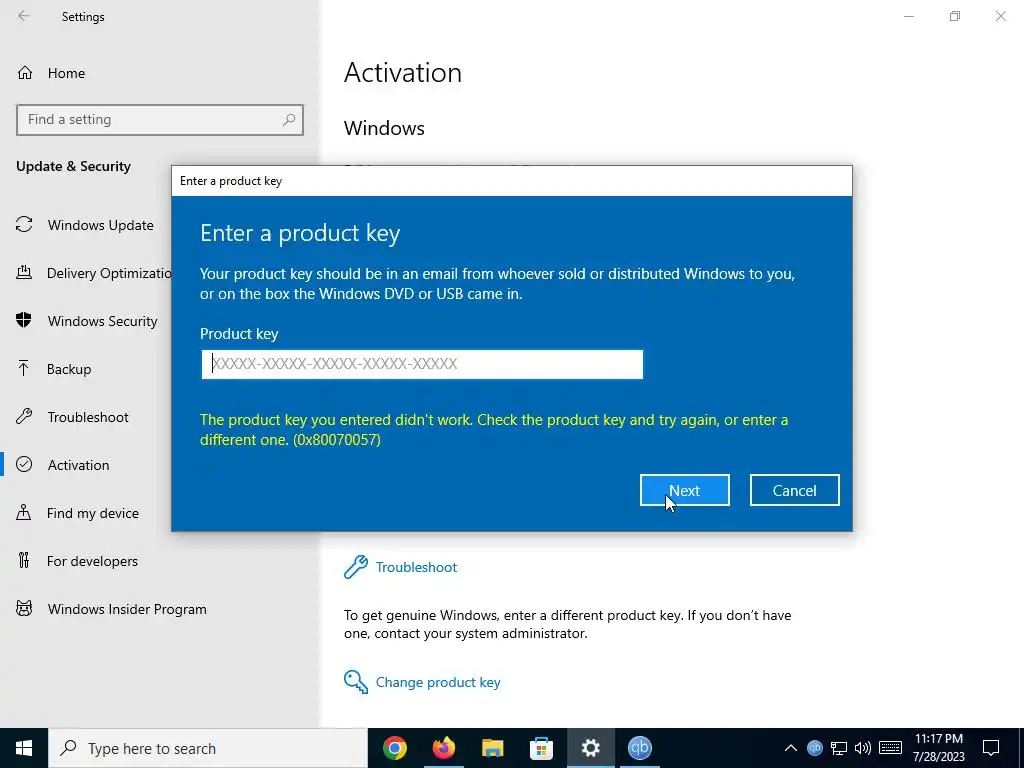
Task: Click the Activation page heading
Action: pyautogui.click(x=402, y=72)
